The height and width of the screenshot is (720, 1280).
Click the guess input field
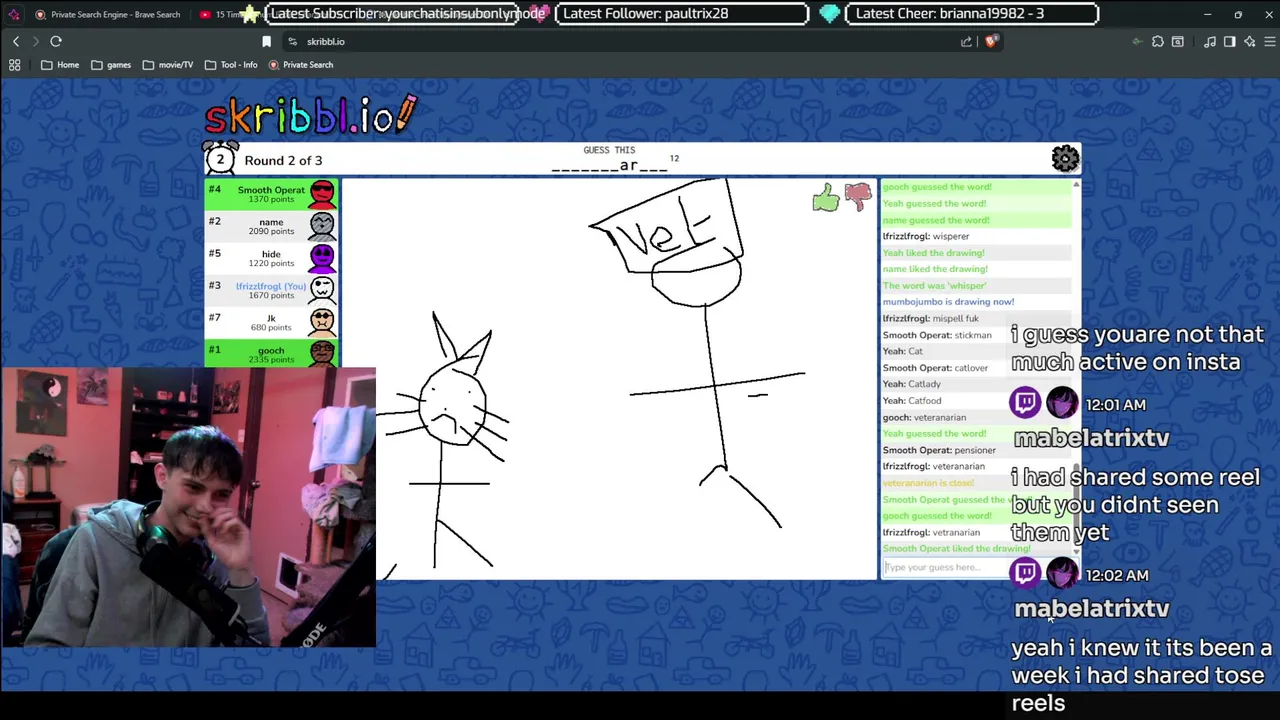coord(944,567)
